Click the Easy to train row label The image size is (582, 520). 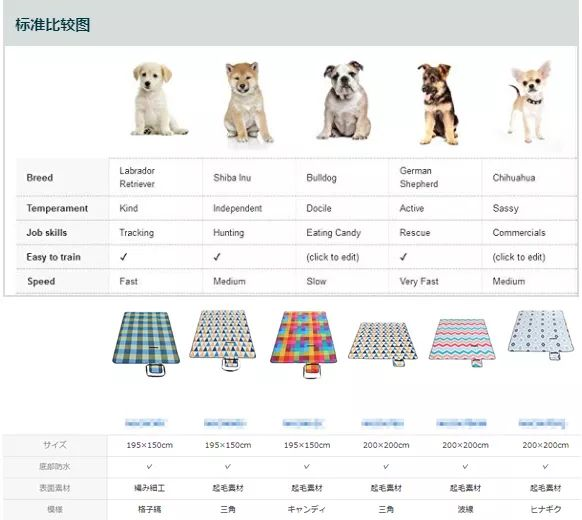[53, 257]
